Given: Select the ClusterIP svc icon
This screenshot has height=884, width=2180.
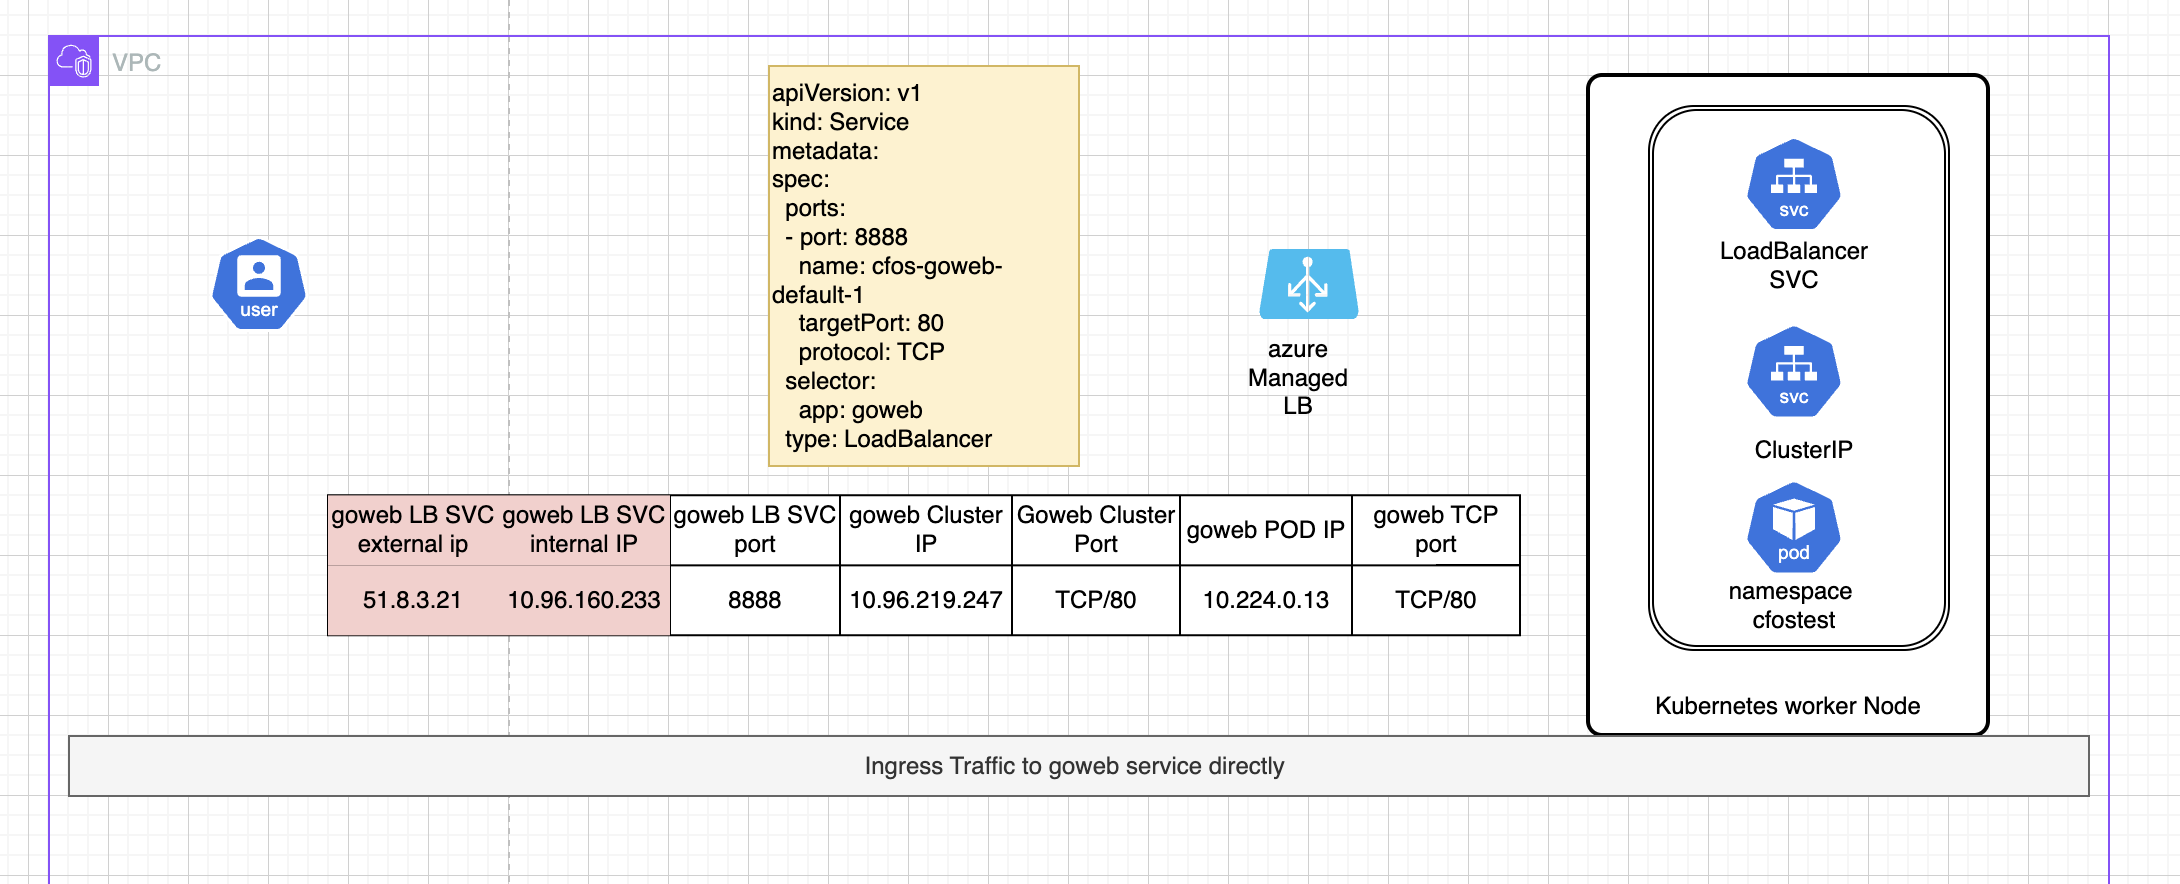Looking at the screenshot, I should tap(1794, 372).
